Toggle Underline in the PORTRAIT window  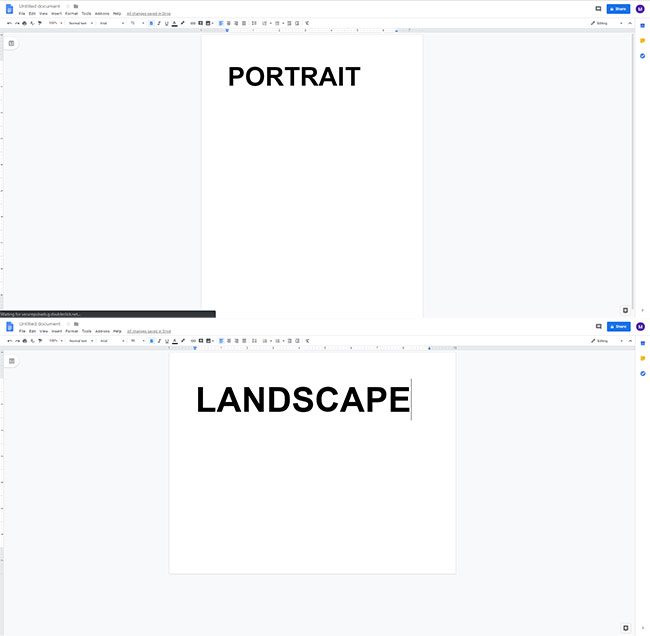(167, 23)
